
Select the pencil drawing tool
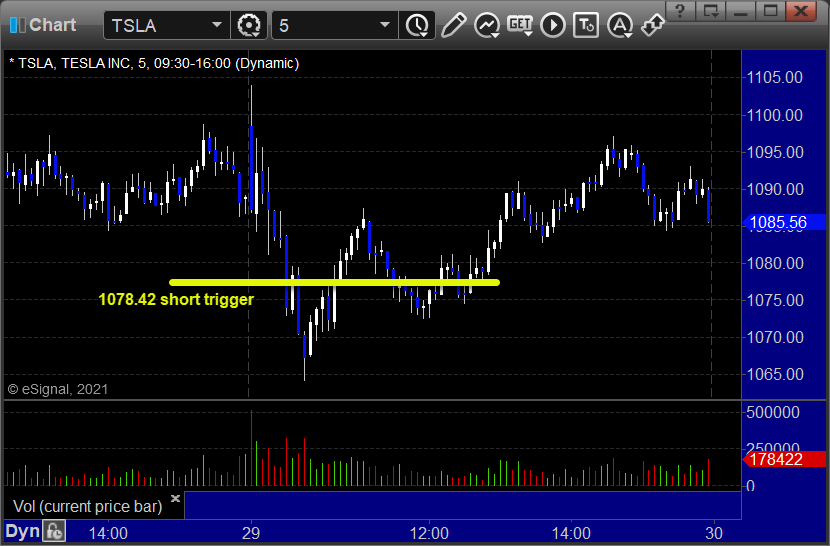[453, 25]
